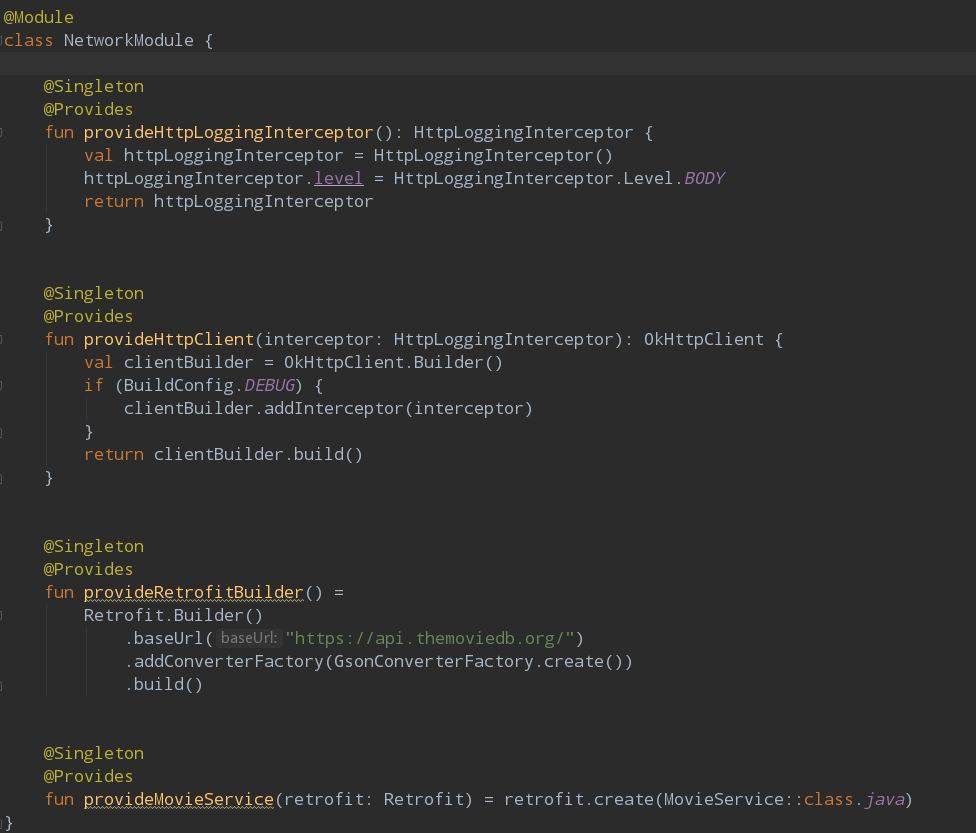Click the if keyword

click(93, 385)
